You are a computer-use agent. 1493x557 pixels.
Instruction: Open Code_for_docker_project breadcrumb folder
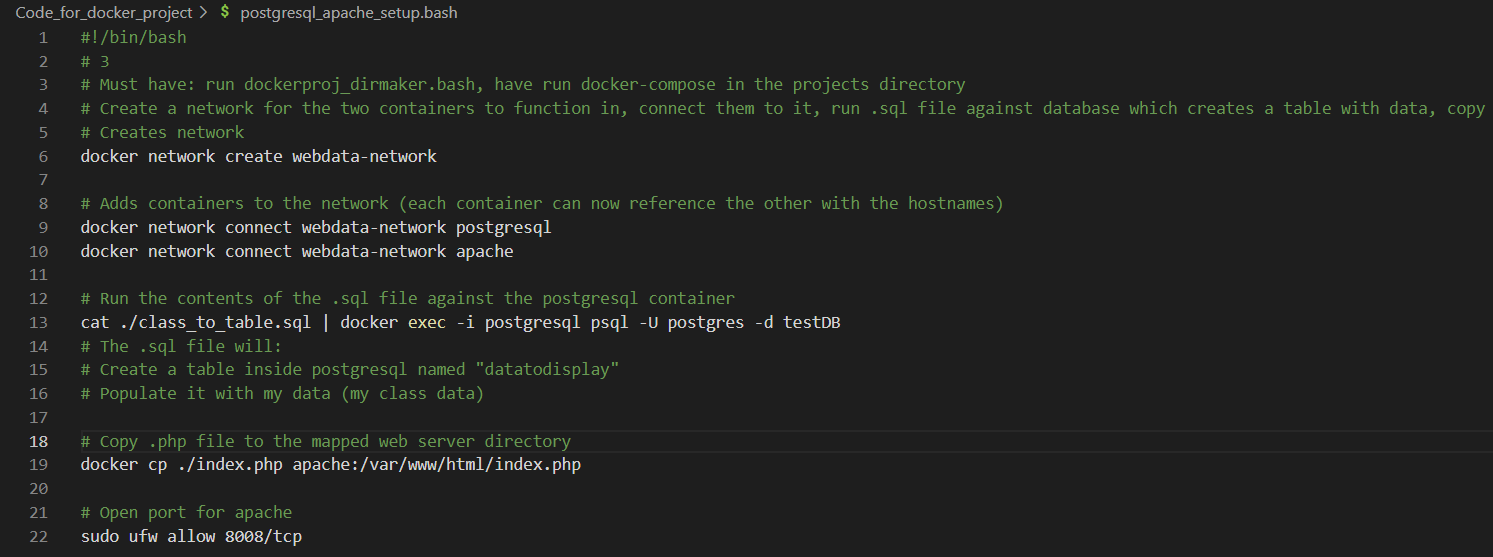pos(105,13)
